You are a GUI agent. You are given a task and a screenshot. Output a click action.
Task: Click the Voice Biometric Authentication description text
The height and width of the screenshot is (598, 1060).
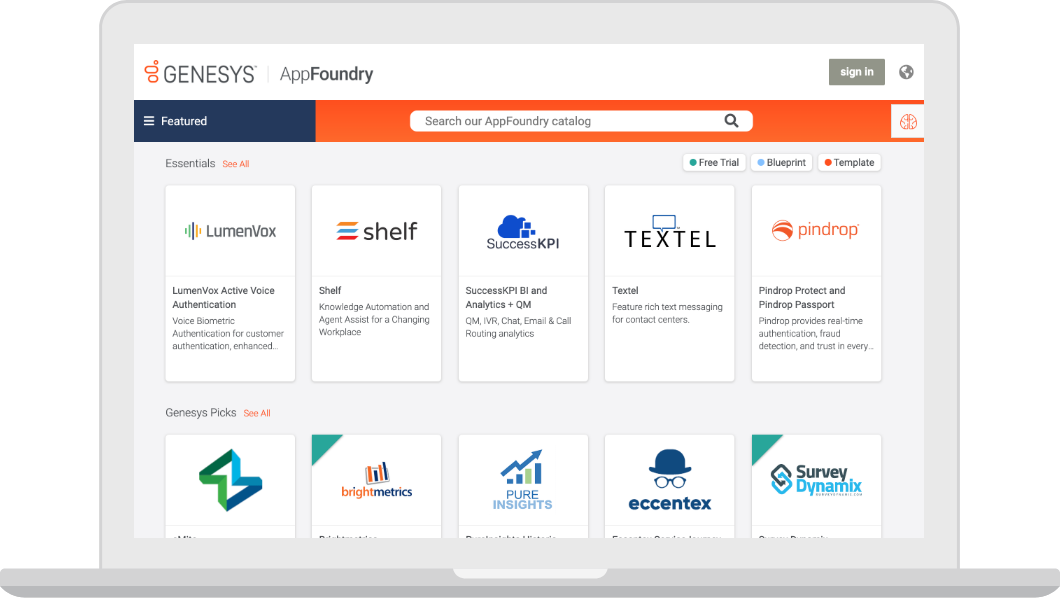(228, 333)
